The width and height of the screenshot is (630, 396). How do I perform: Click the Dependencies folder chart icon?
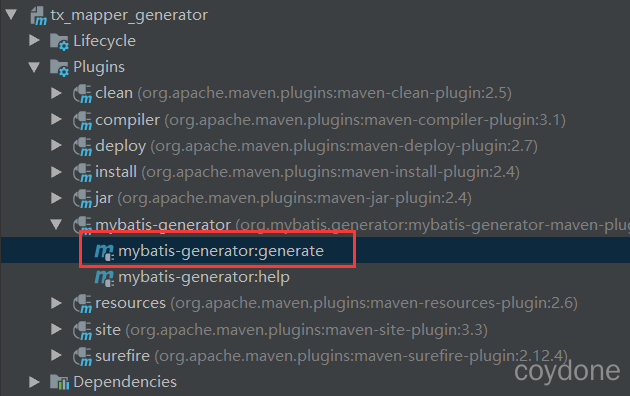(x=59, y=382)
